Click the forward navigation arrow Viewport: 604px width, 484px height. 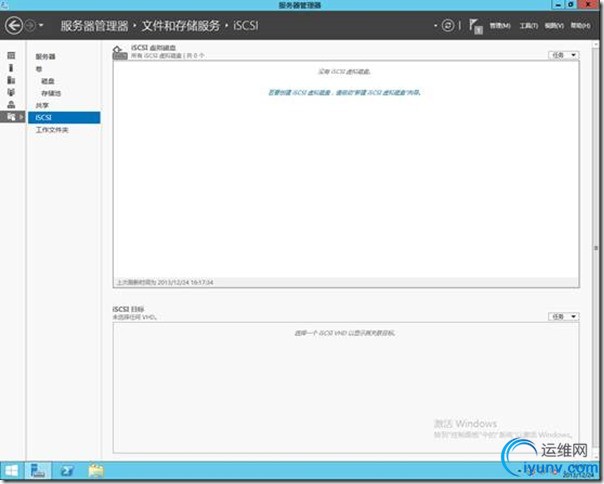(30, 26)
